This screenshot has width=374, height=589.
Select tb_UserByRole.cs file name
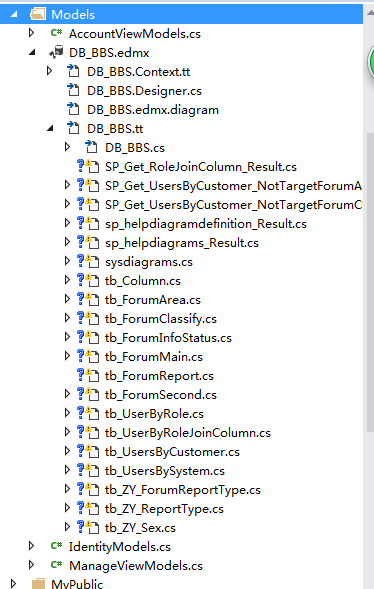click(x=154, y=414)
